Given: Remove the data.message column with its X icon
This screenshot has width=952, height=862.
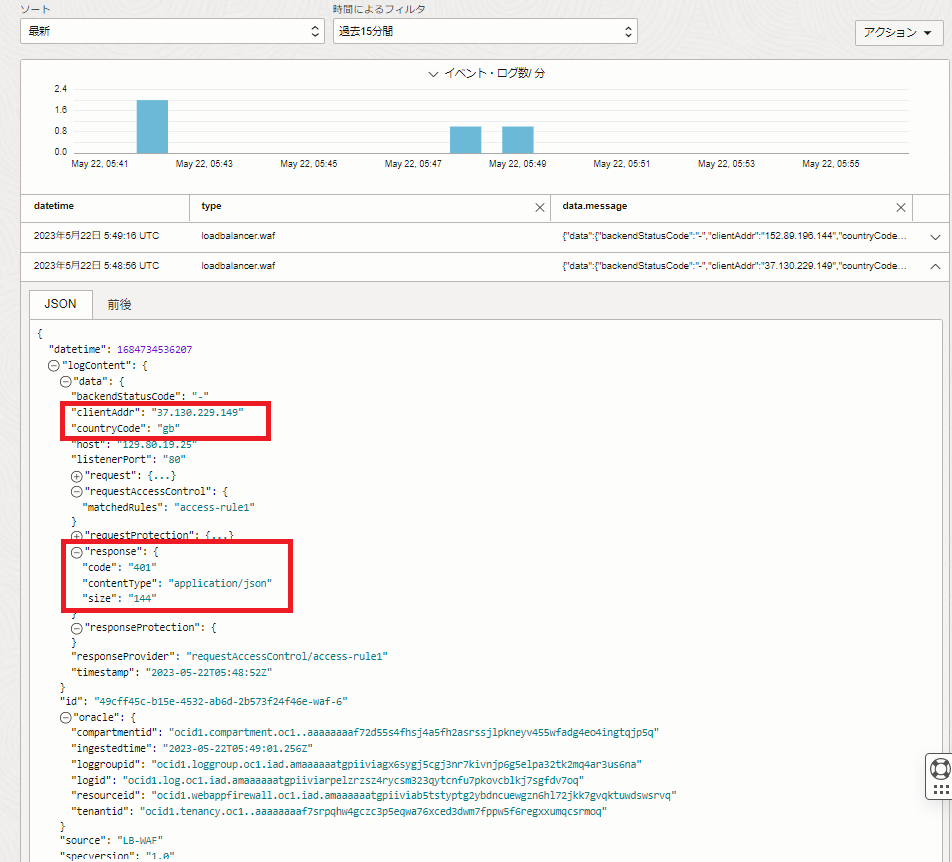Looking at the screenshot, I should click(x=900, y=207).
